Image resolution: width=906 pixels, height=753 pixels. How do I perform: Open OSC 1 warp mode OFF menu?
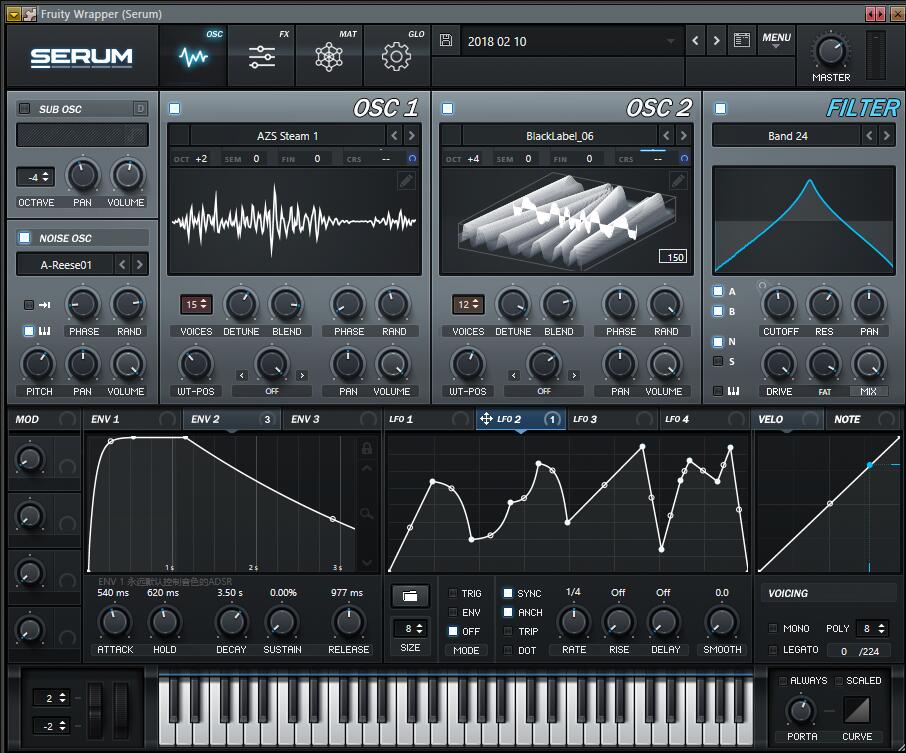272,391
